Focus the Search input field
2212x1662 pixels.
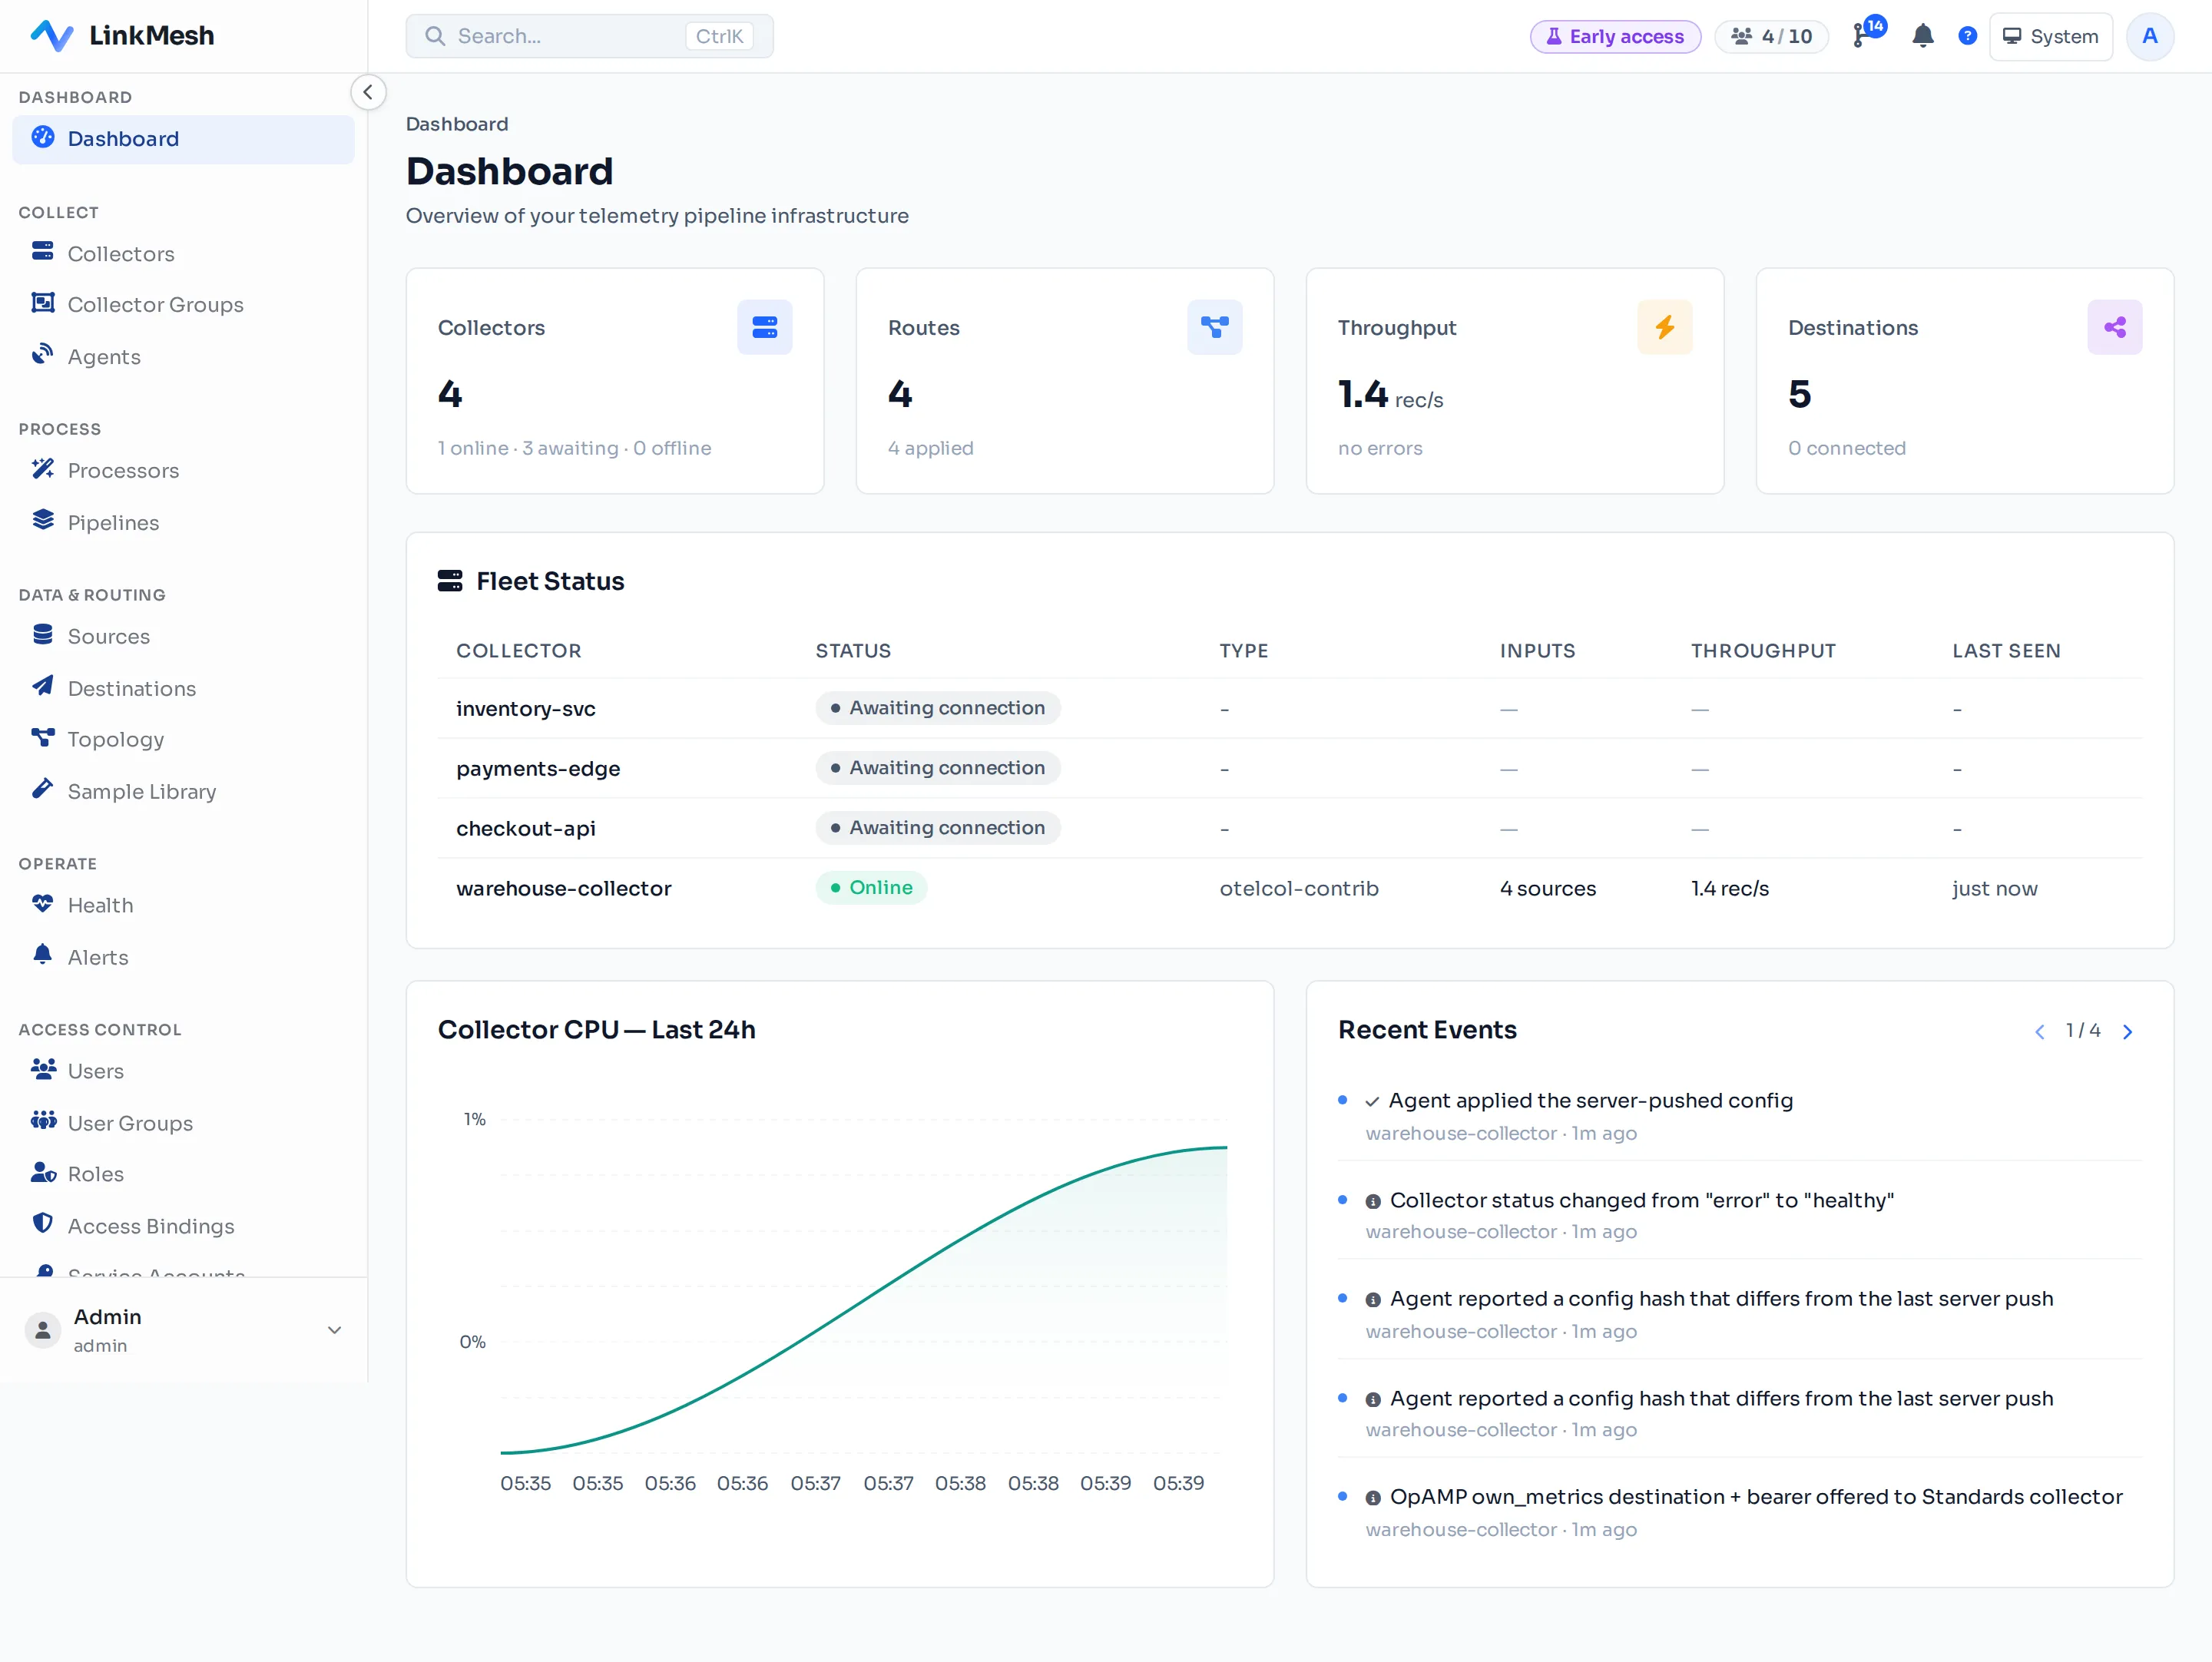pyautogui.click(x=589, y=36)
